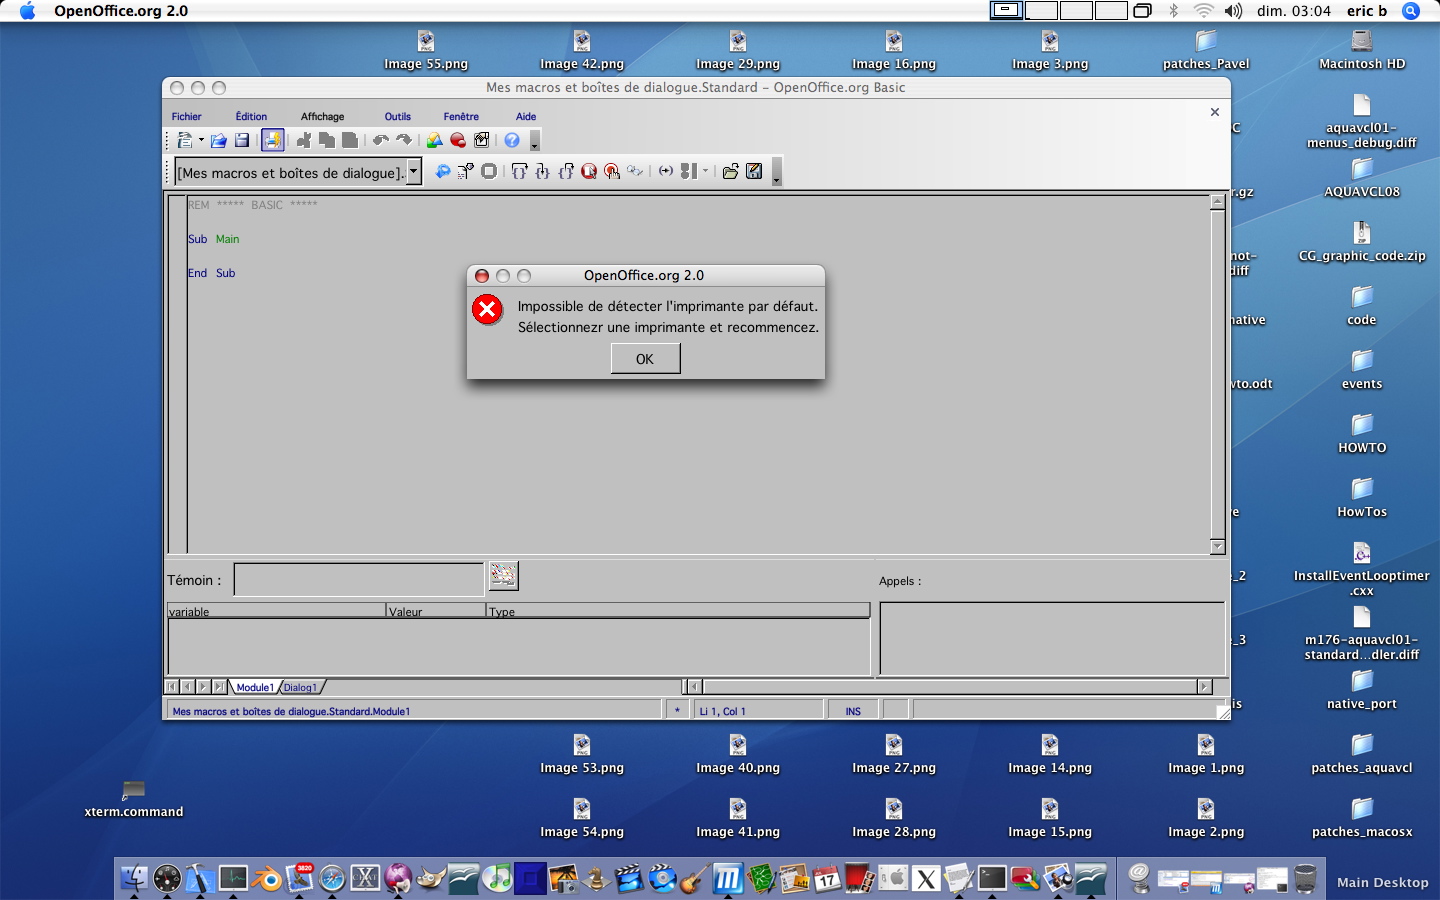Screen dimensions: 1440x900
Task: Click the Find Parentheses icon
Action: coord(666,172)
